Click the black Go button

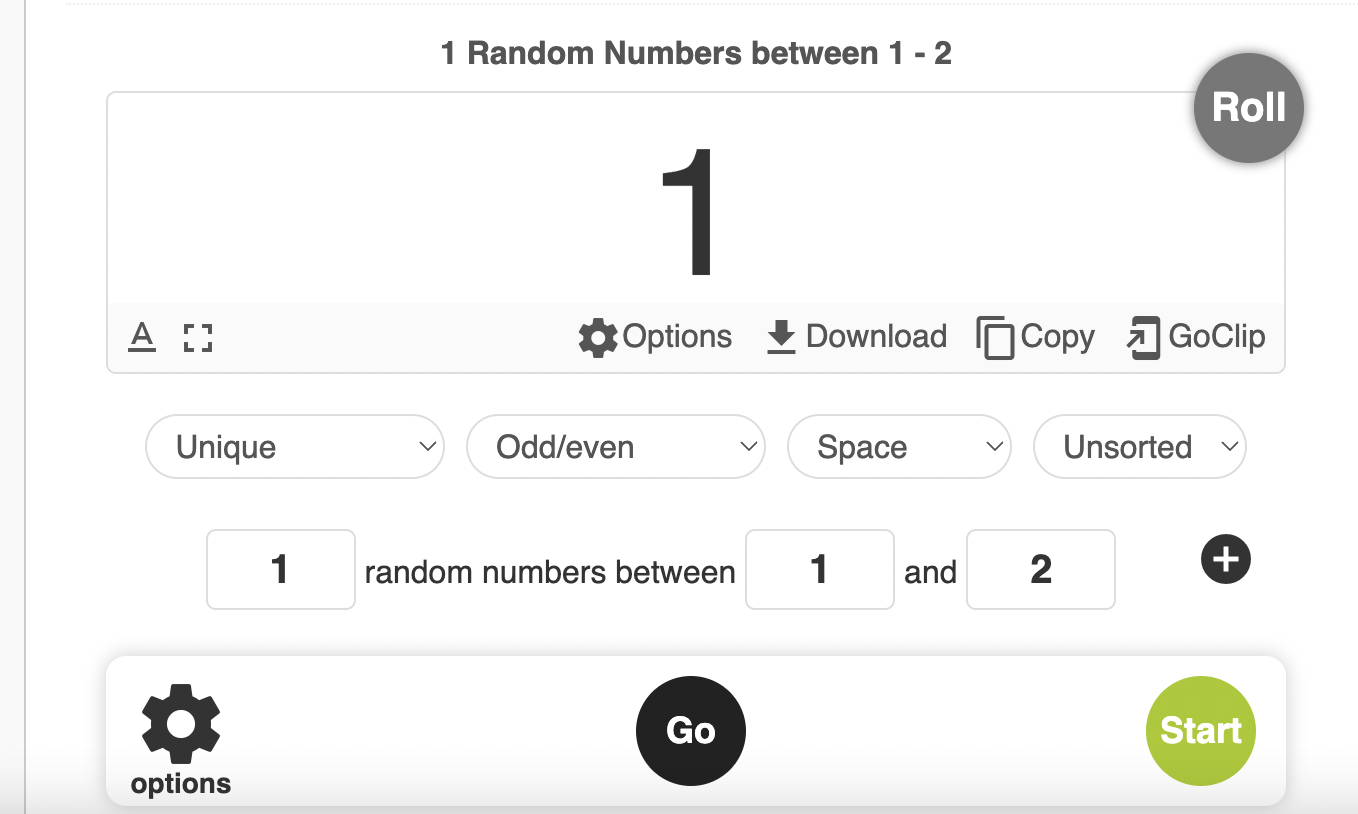click(x=691, y=731)
